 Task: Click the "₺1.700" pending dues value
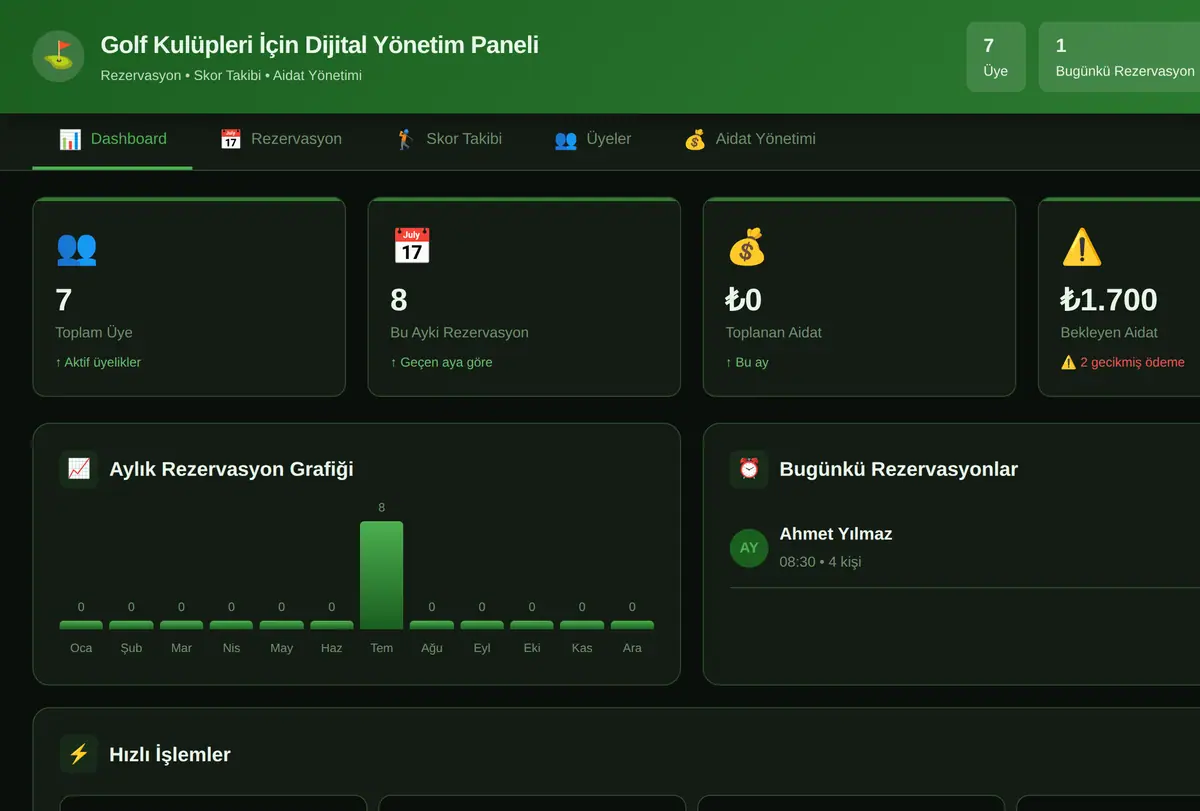click(1109, 300)
